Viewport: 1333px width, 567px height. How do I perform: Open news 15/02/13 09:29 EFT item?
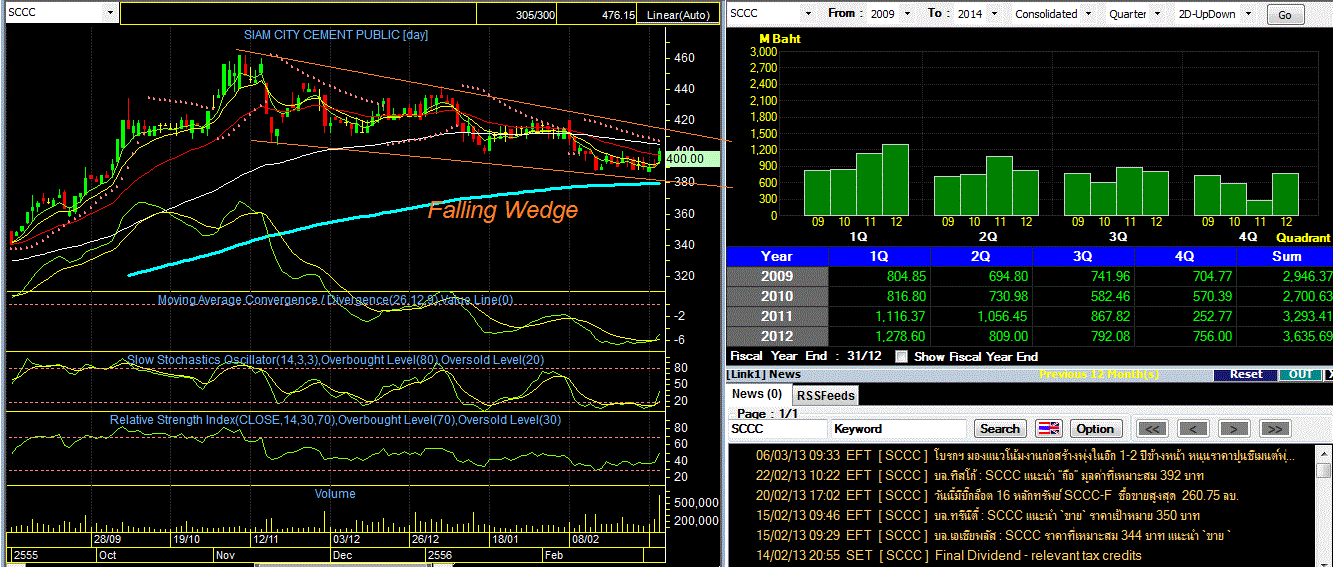tap(991, 535)
